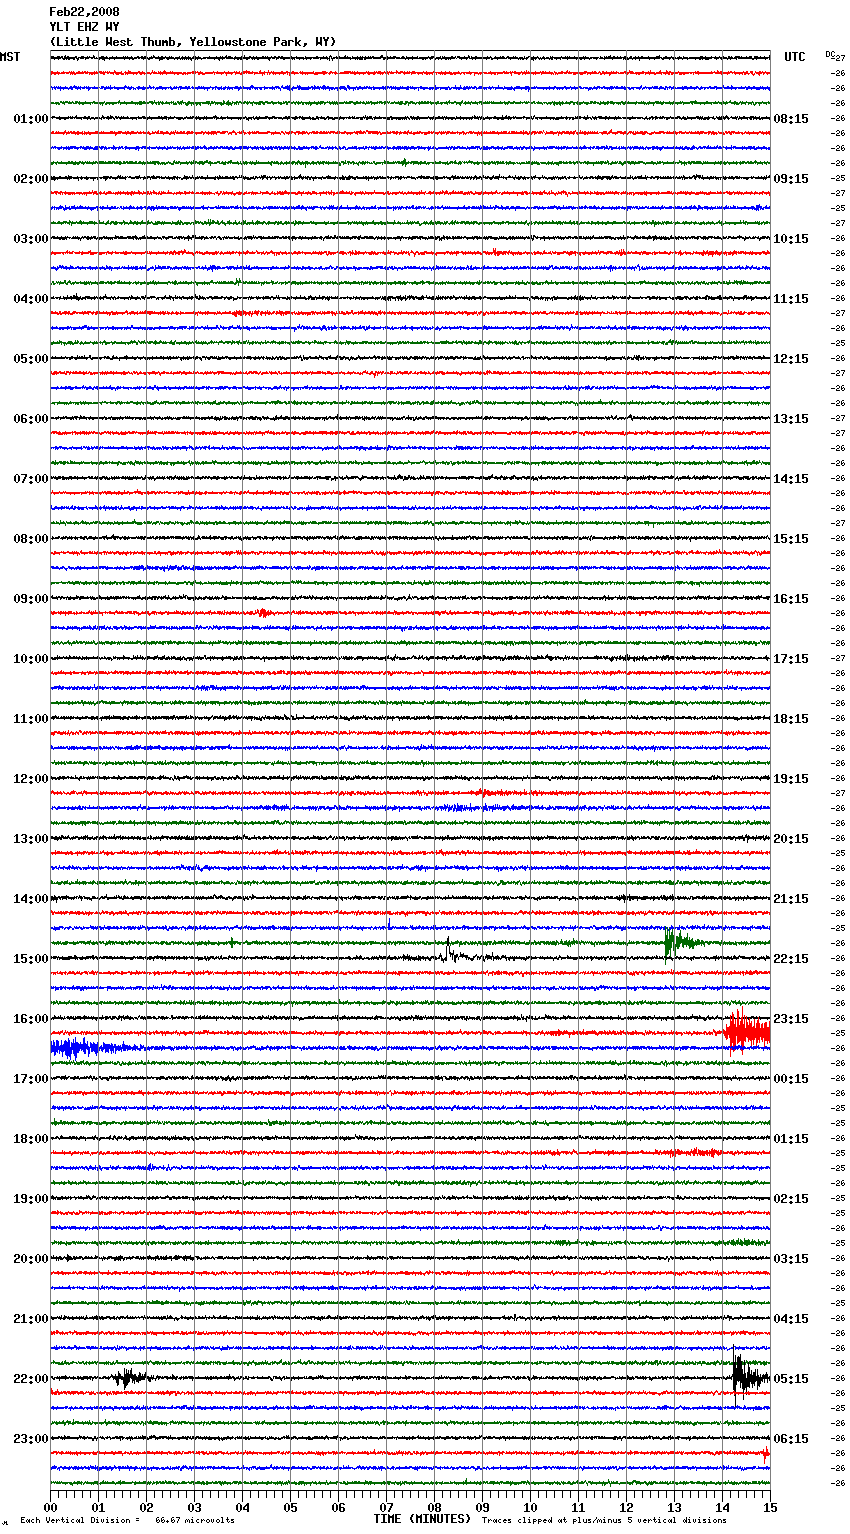
Task: Select the 04:00 MST time label
Action: pyautogui.click(x=31, y=299)
